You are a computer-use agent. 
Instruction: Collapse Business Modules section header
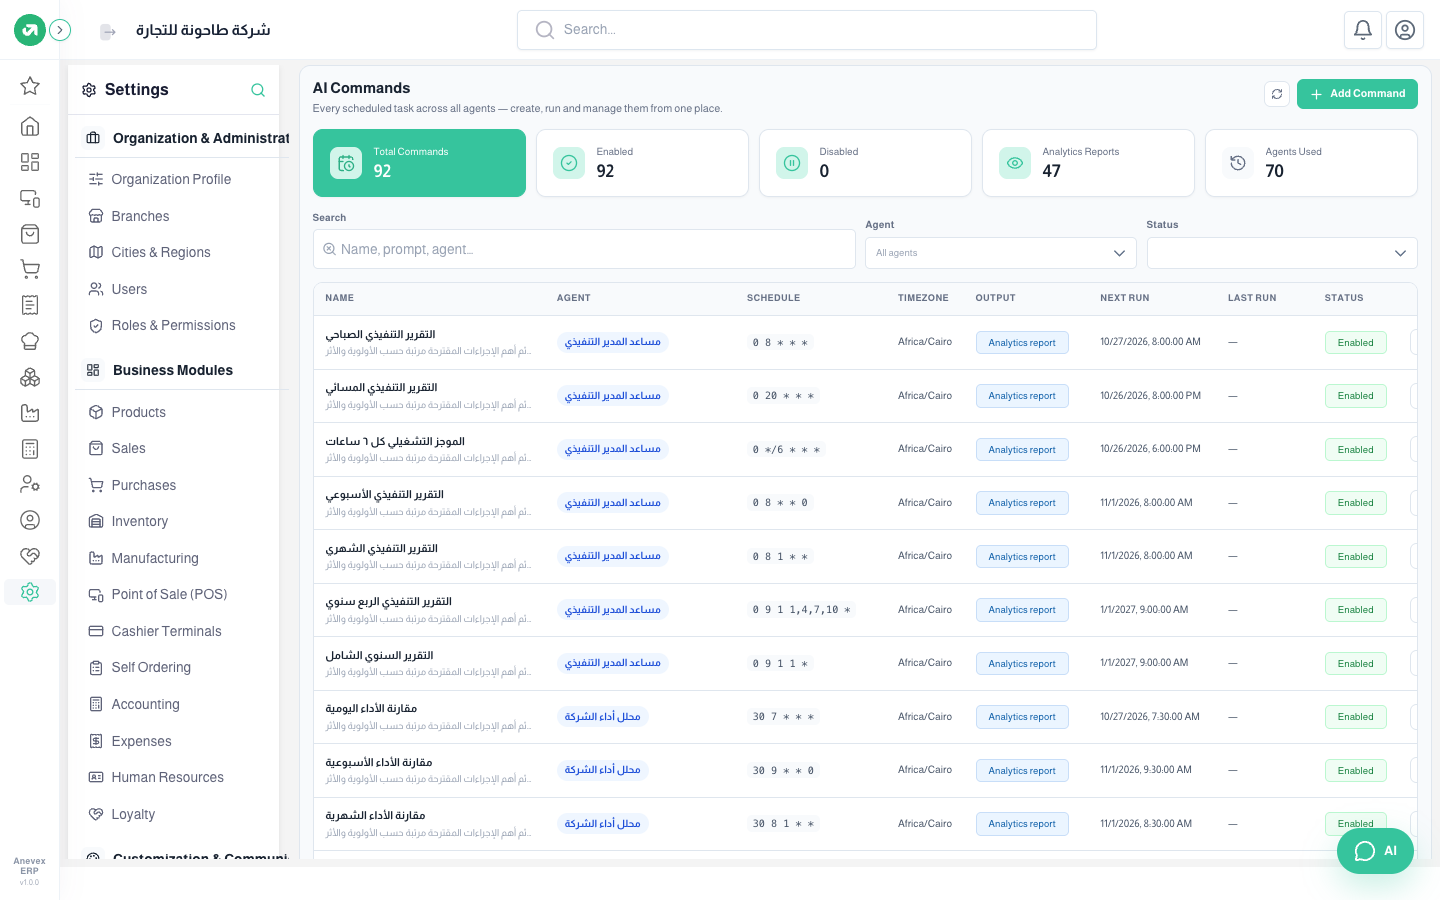tap(183, 370)
